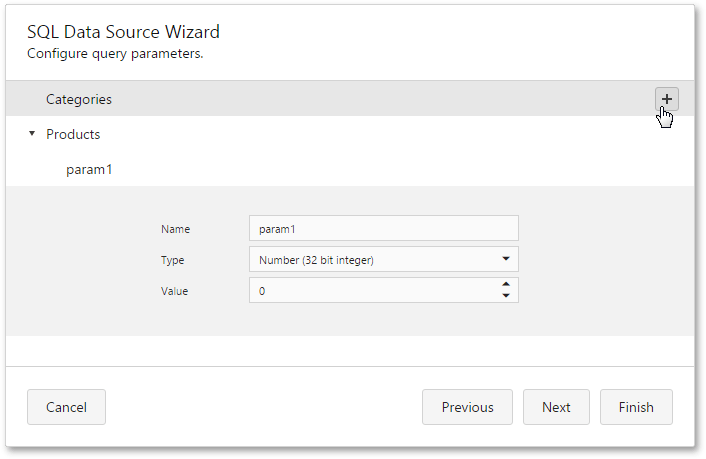The image size is (706, 459).
Task: Click the Type dropdown arrow
Action: click(x=505, y=260)
